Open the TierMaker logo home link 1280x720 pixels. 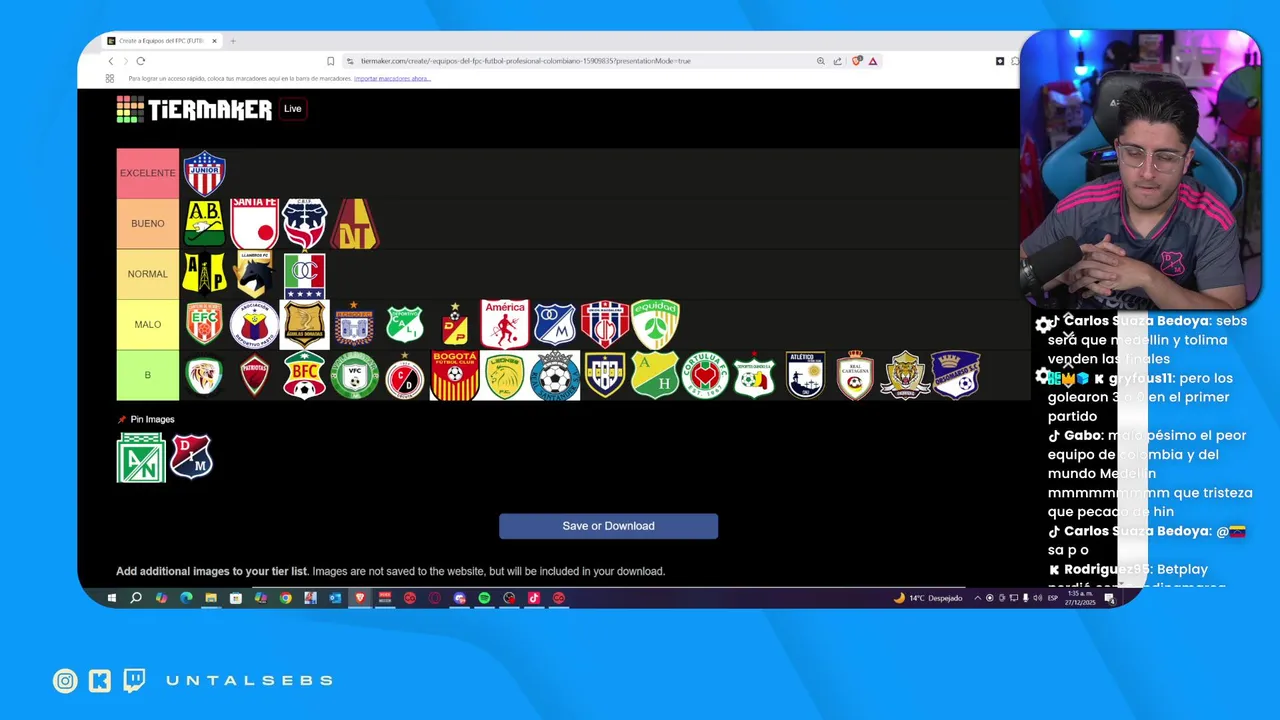(194, 109)
